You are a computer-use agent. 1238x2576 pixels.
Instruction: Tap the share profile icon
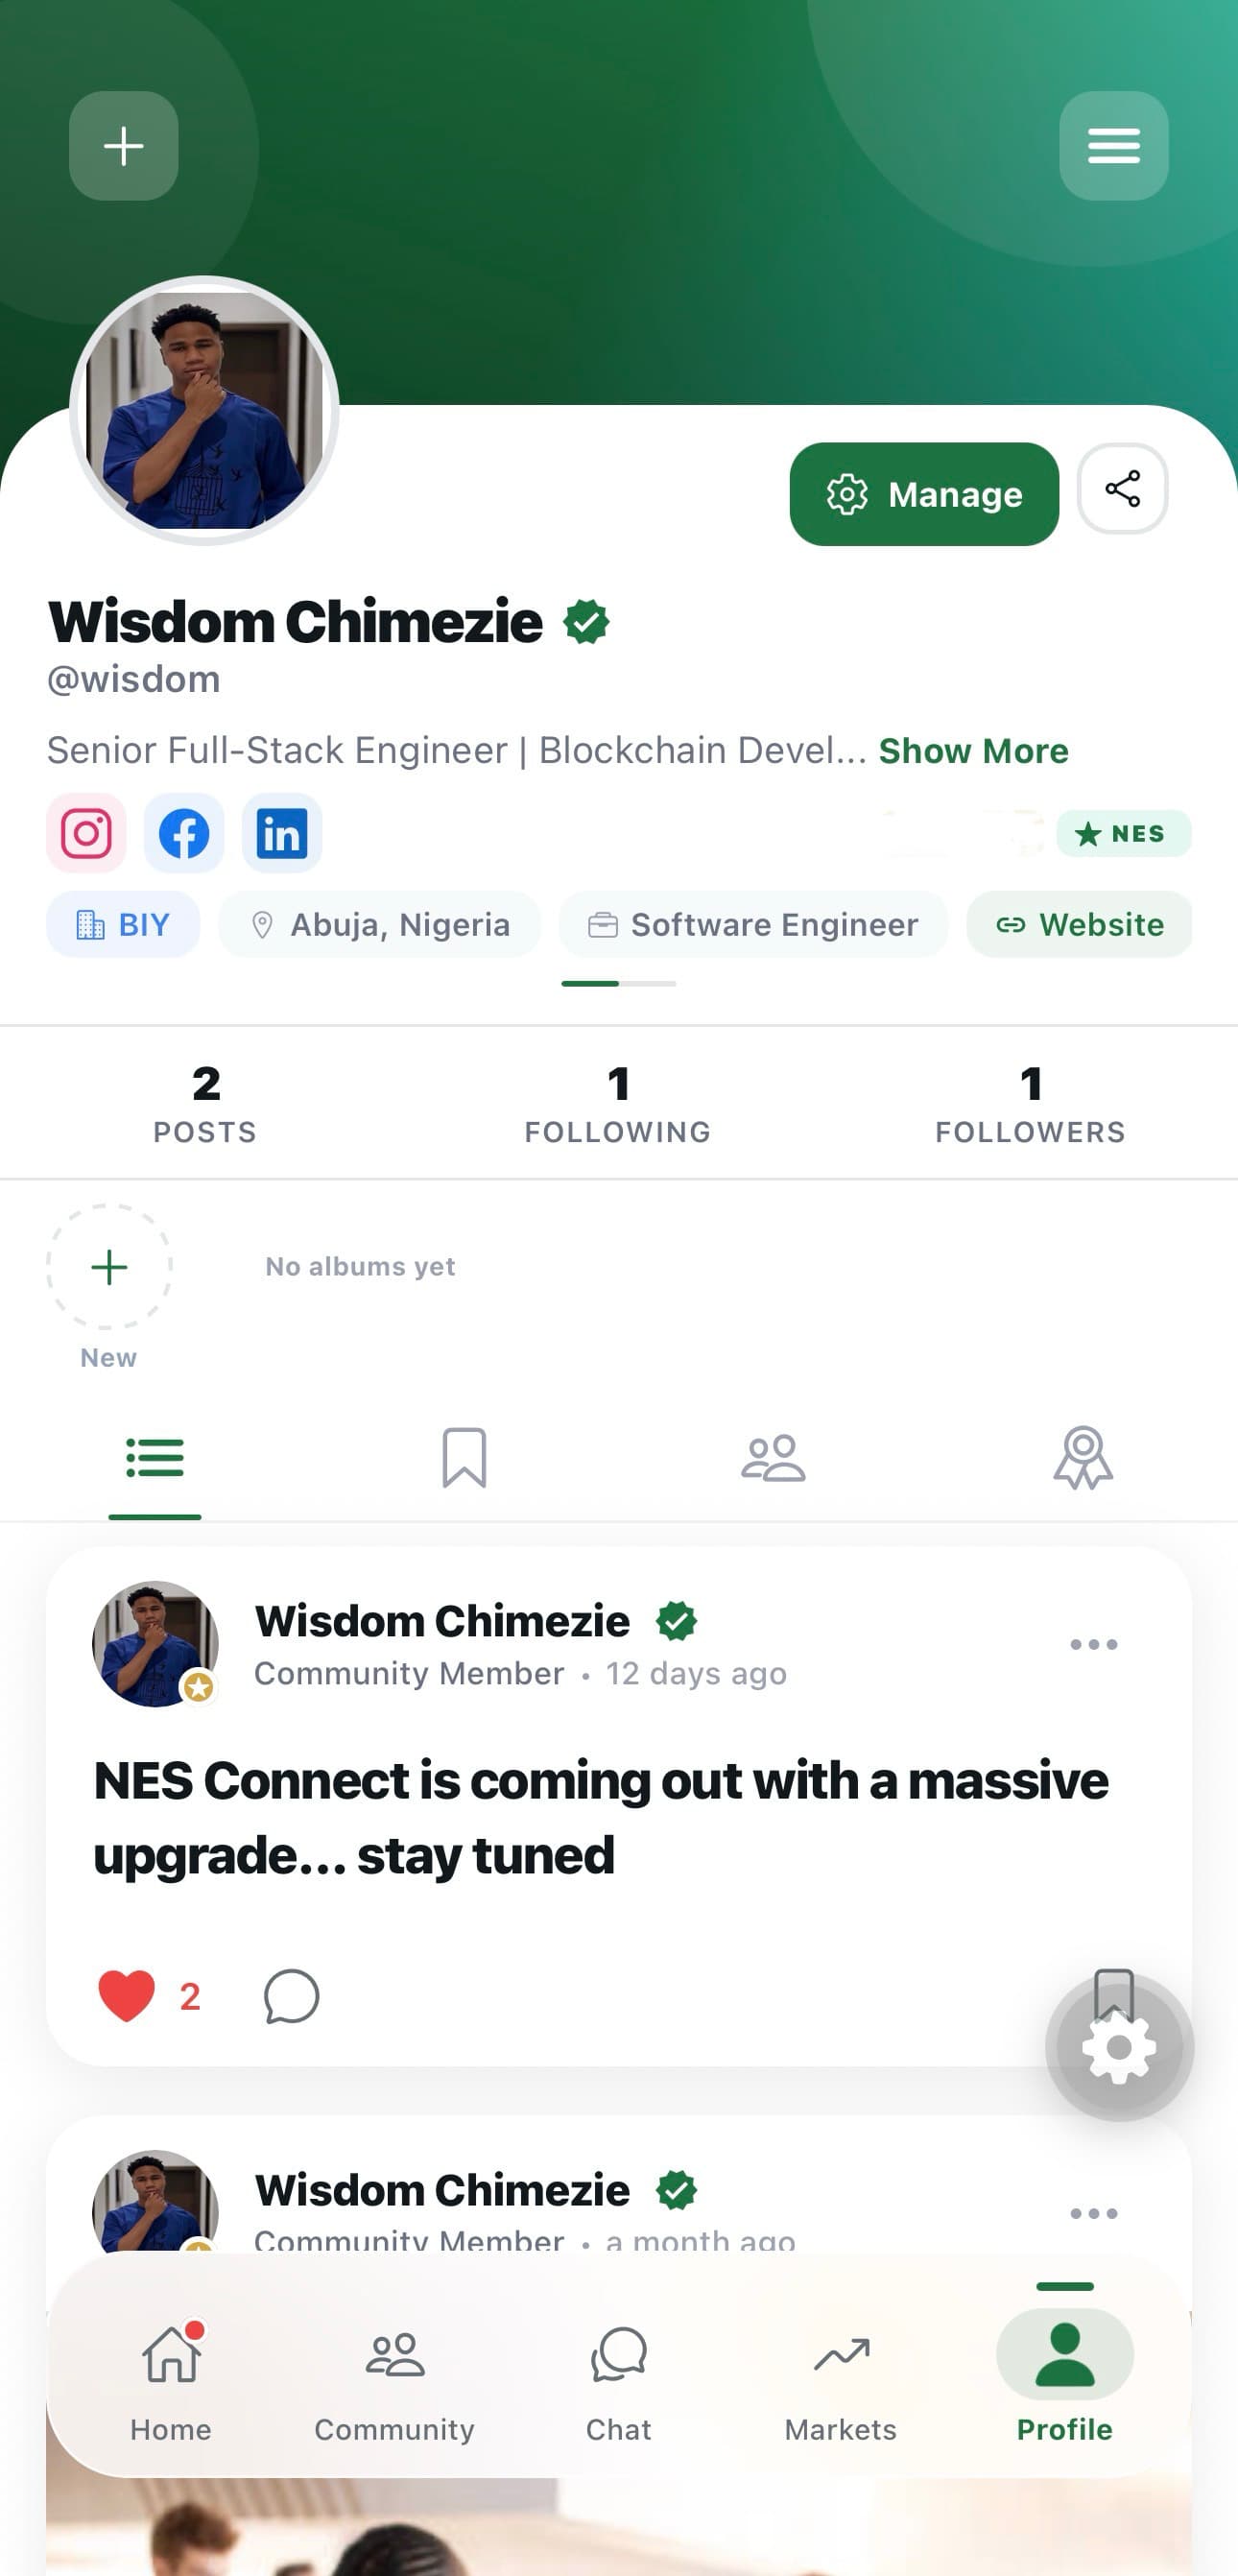click(1122, 489)
